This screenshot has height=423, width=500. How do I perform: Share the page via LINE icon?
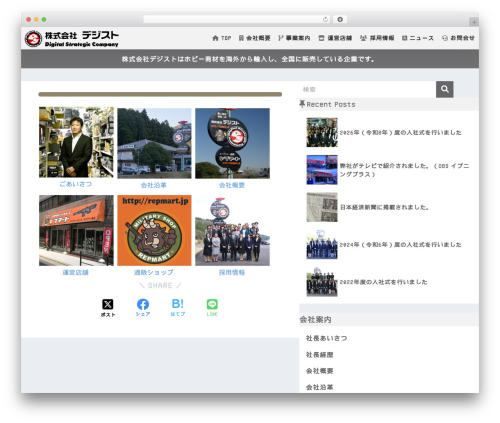tap(212, 308)
